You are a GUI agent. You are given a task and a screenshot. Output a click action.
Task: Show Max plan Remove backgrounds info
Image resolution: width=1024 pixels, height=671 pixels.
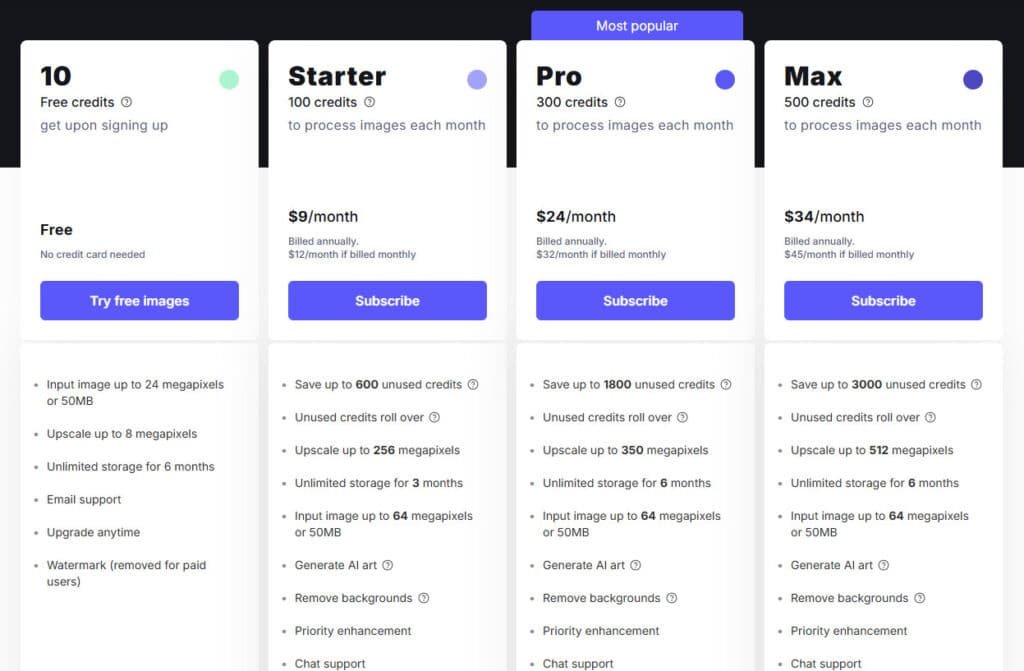[920, 599]
